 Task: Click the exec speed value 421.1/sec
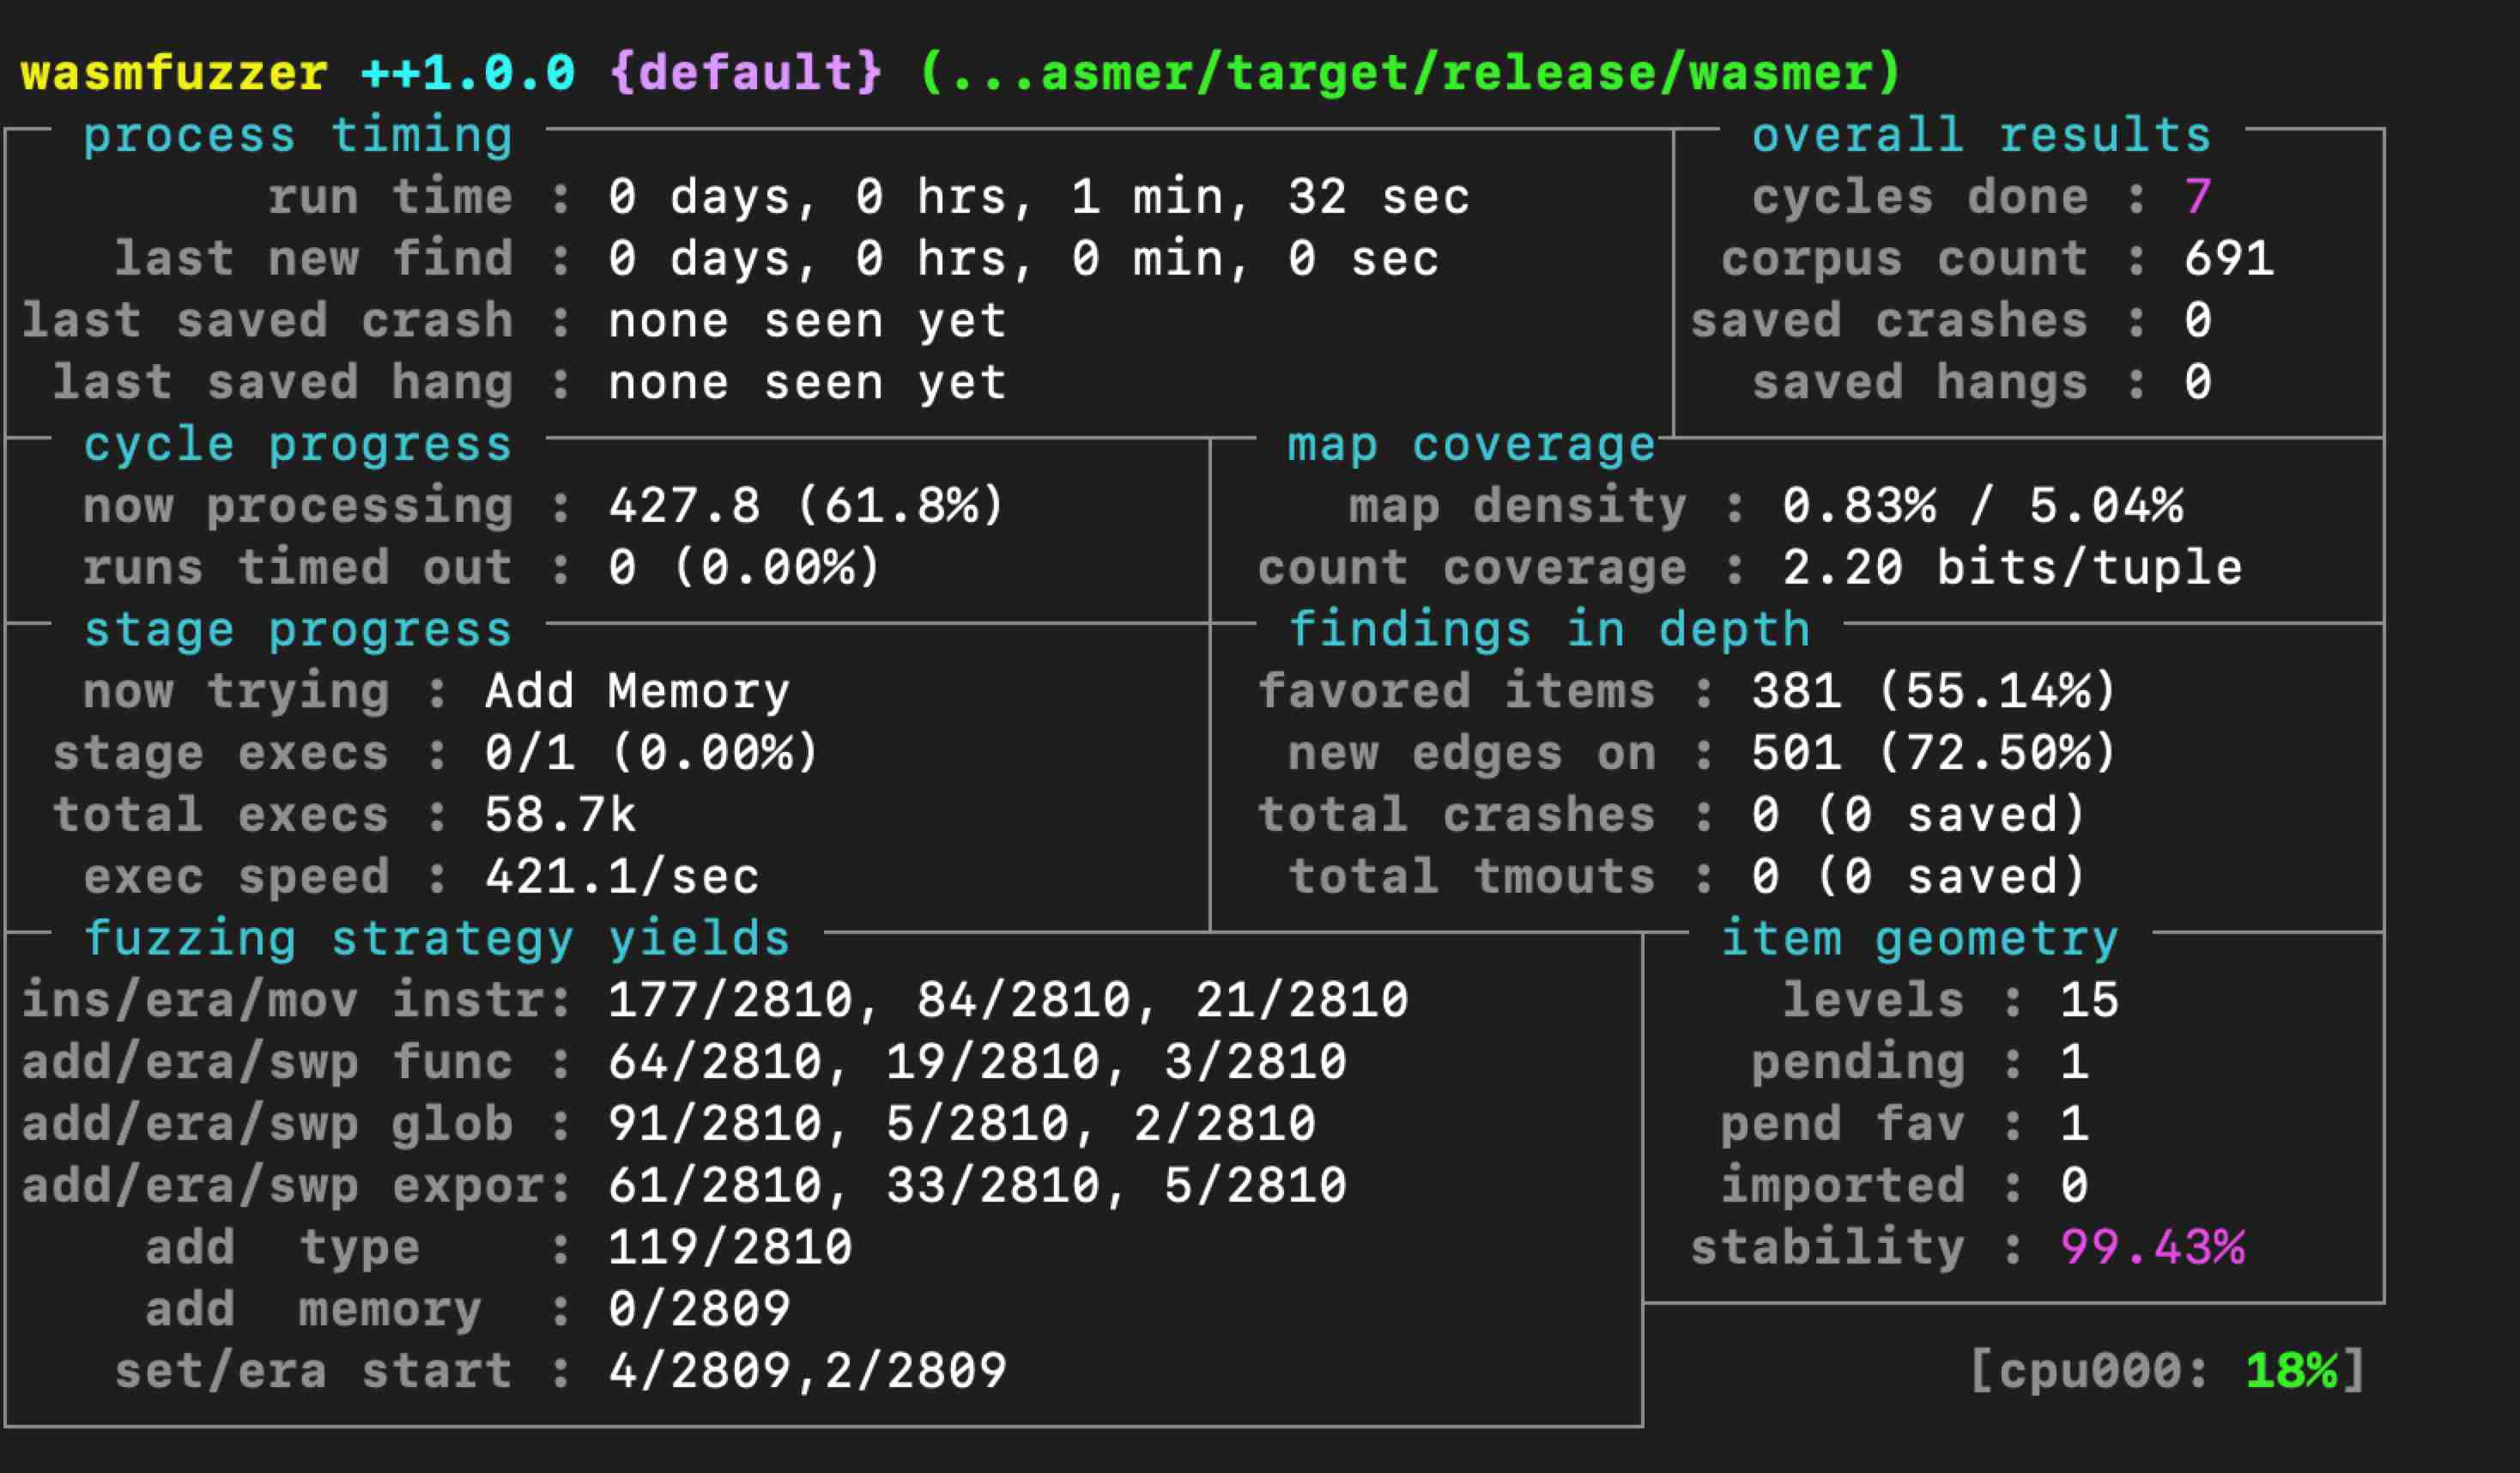tap(621, 877)
